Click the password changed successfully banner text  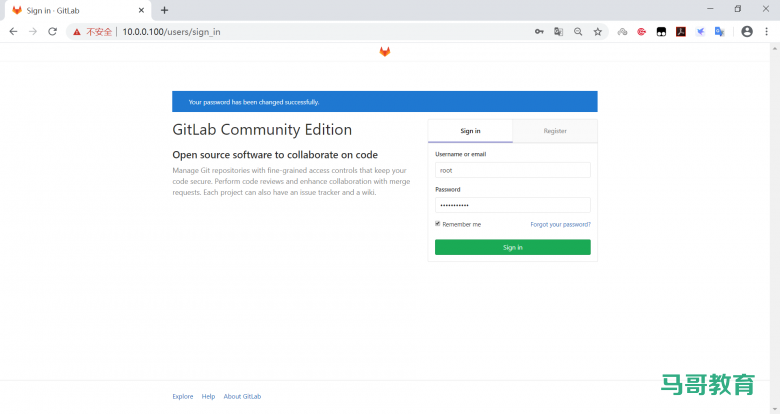pos(254,102)
